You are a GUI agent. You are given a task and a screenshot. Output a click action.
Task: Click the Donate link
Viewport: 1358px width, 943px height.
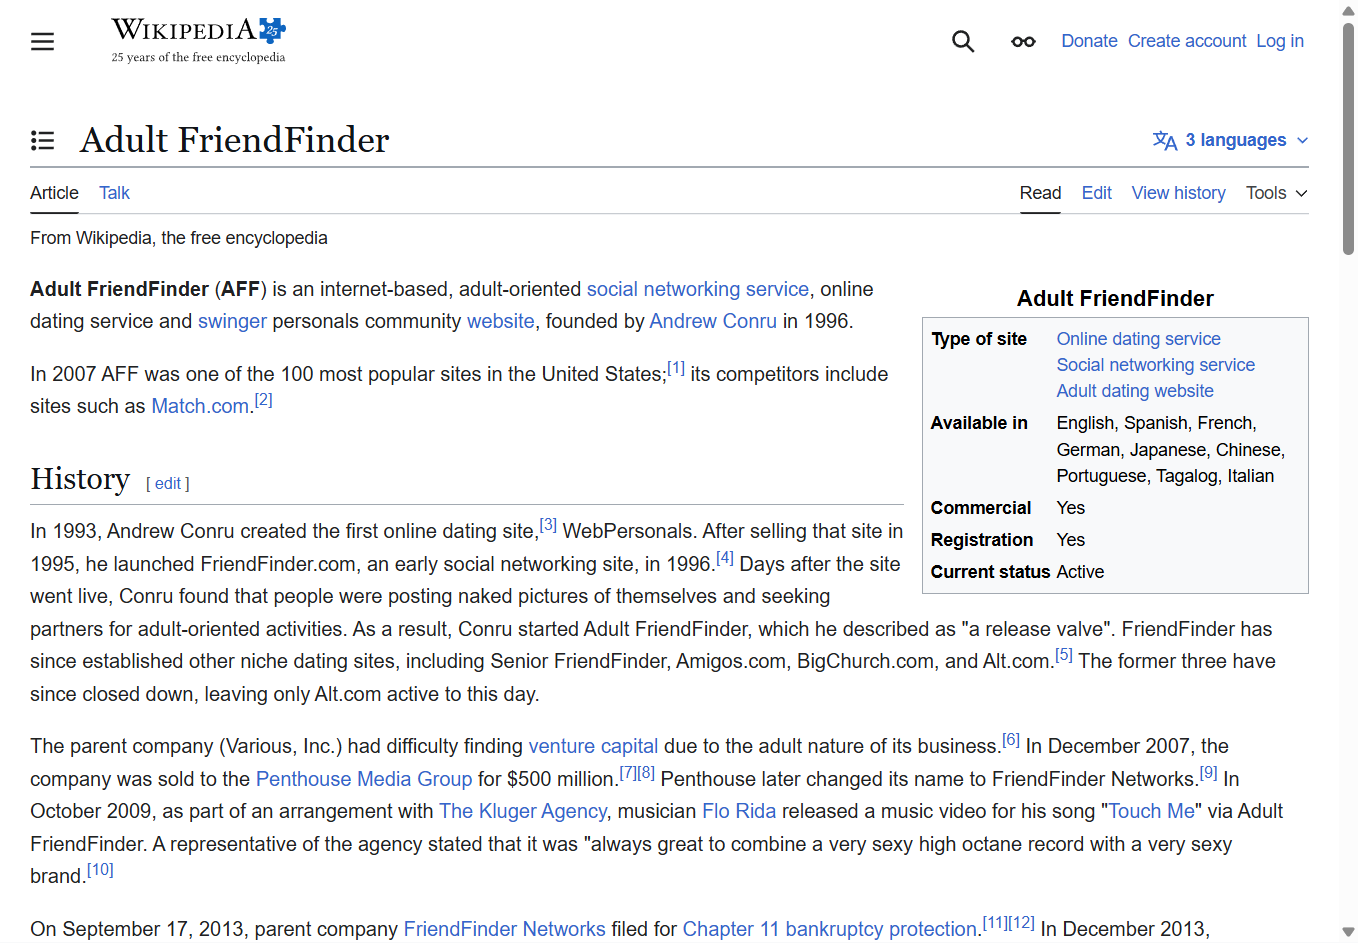1089,40
